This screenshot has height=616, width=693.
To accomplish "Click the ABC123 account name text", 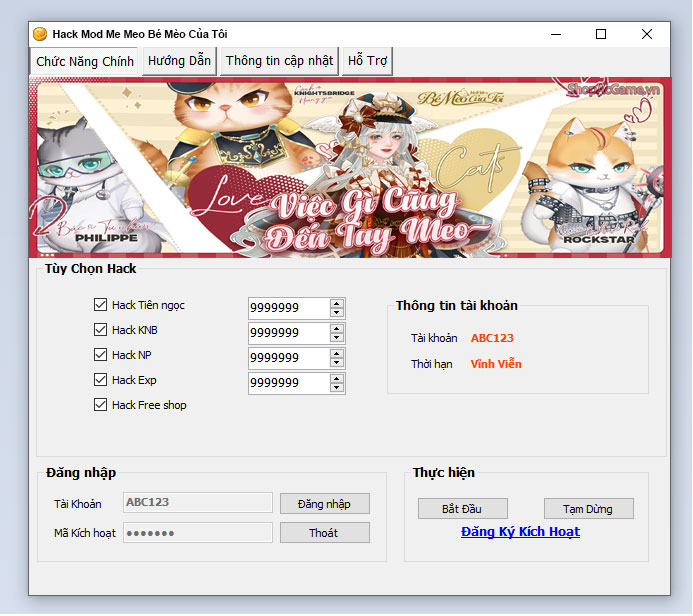I will pyautogui.click(x=492, y=338).
